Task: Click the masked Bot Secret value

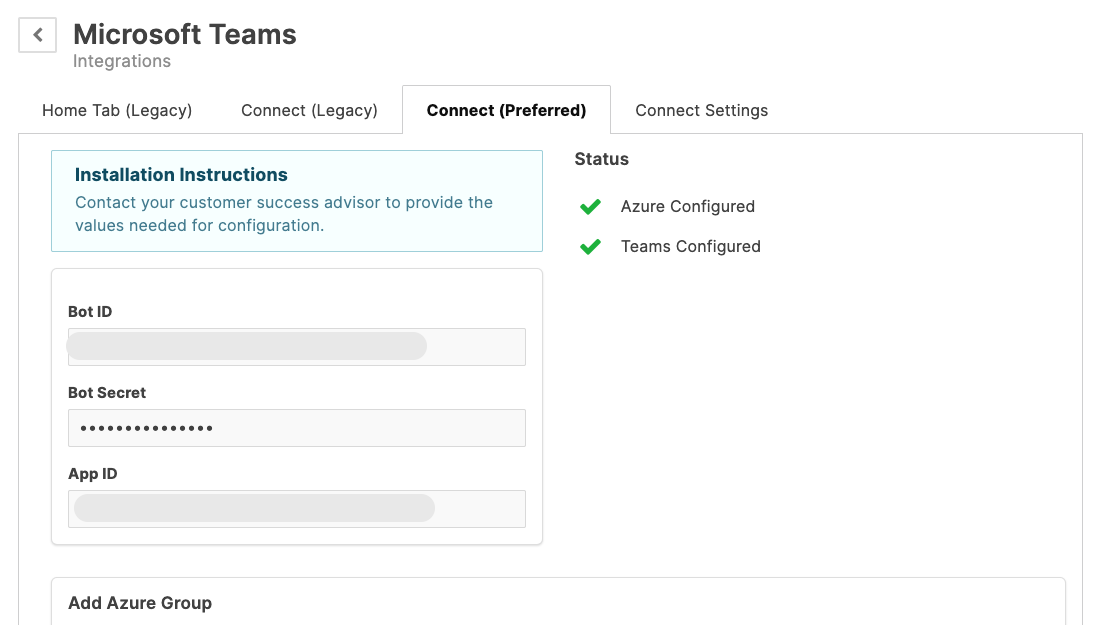Action: click(140, 427)
